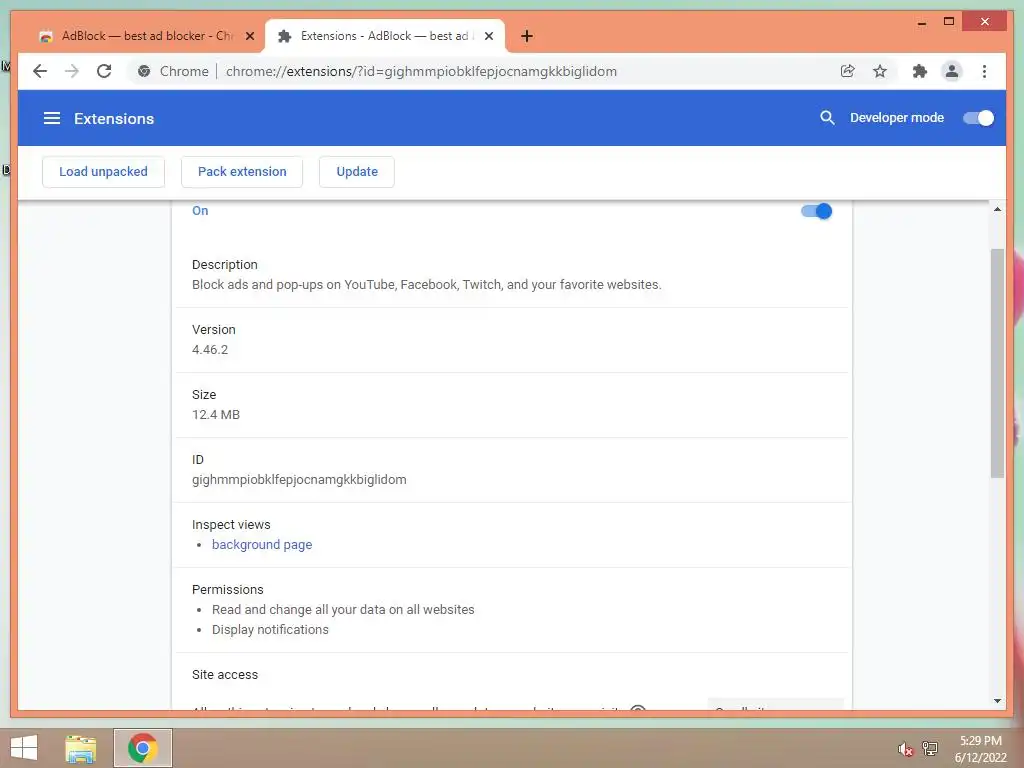This screenshot has height=768, width=1024.
Task: Reload the extensions page
Action: [104, 71]
